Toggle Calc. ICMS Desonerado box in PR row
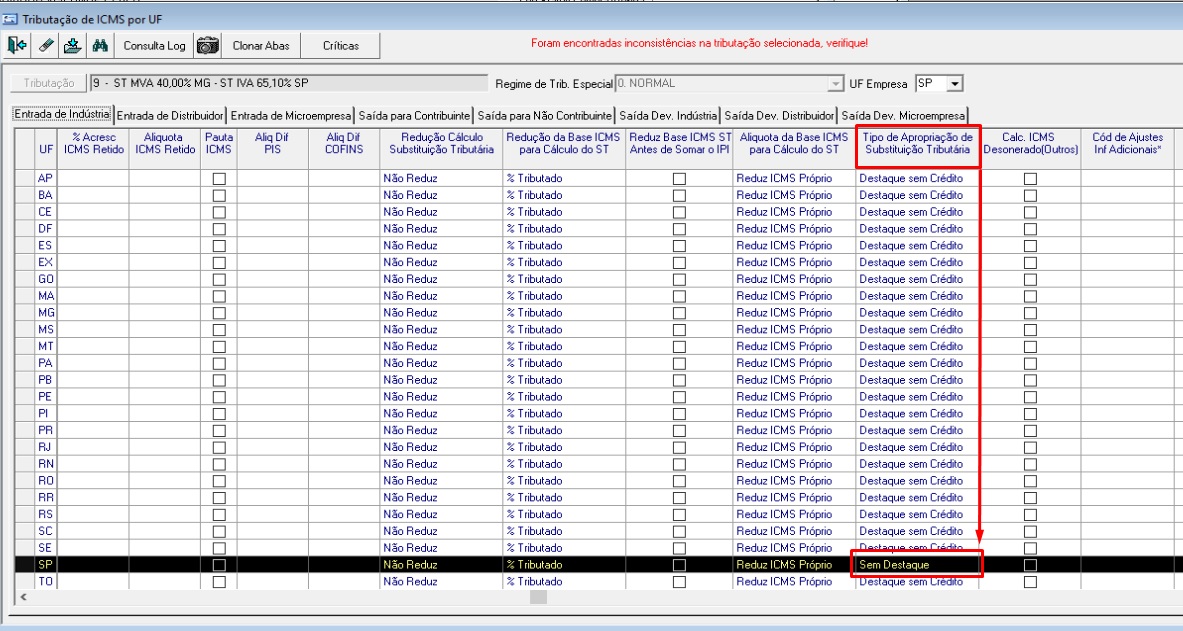The image size is (1183, 631). coord(1030,431)
